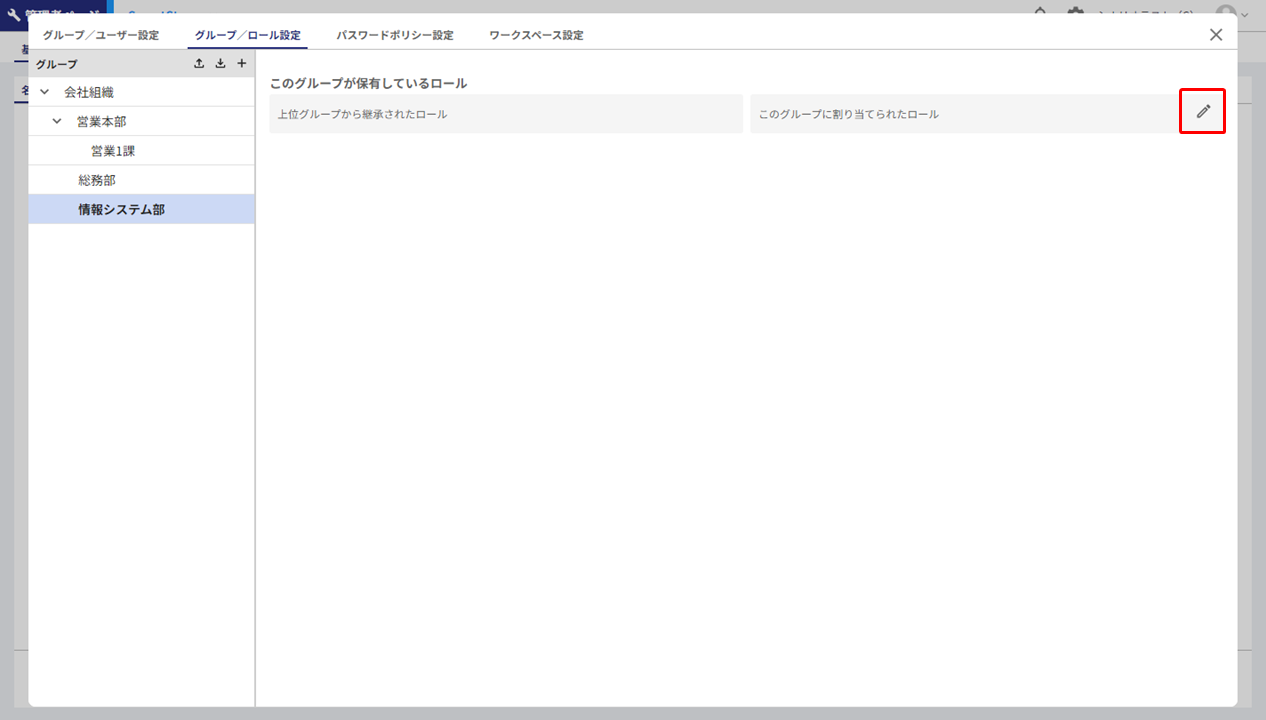Select the 会社組織 group

(89, 92)
